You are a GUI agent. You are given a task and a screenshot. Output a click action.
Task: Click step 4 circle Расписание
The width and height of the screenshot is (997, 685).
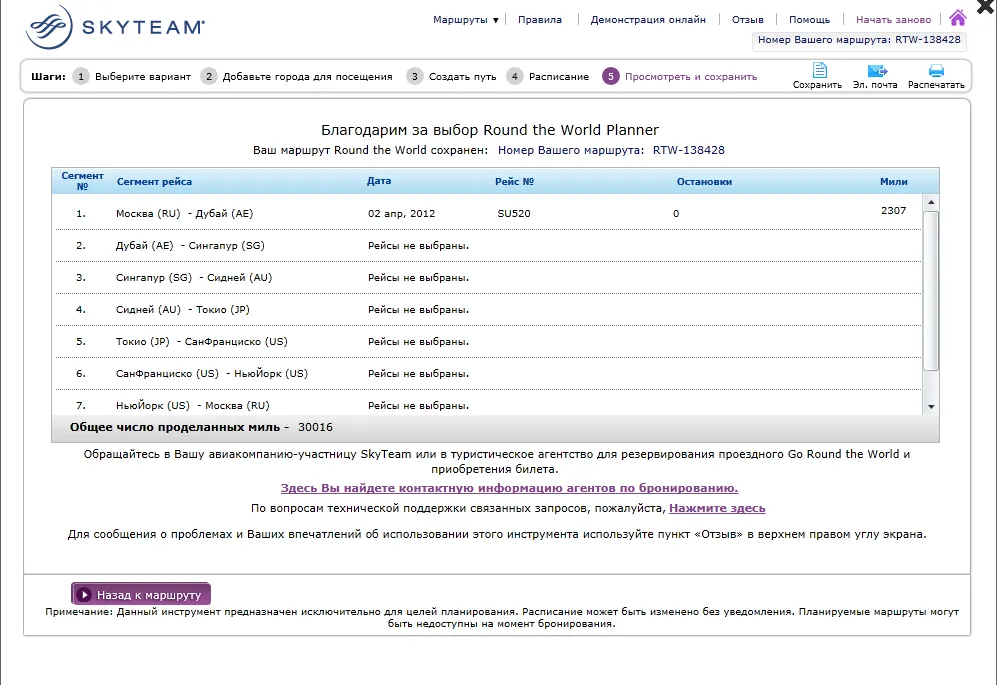coord(514,76)
